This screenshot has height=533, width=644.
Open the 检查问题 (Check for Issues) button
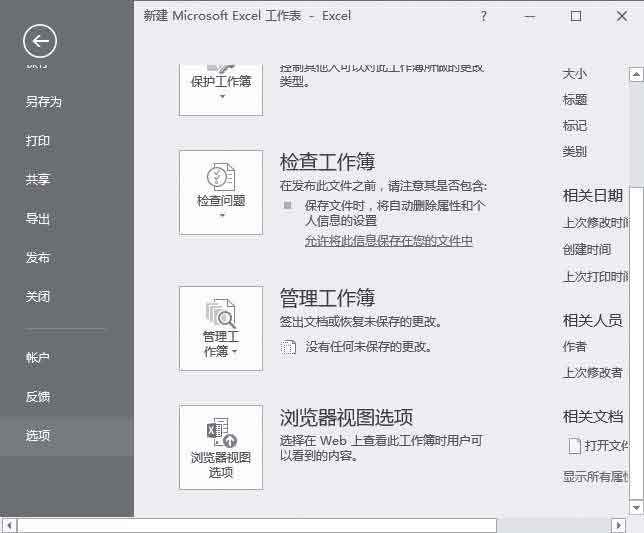coord(221,192)
